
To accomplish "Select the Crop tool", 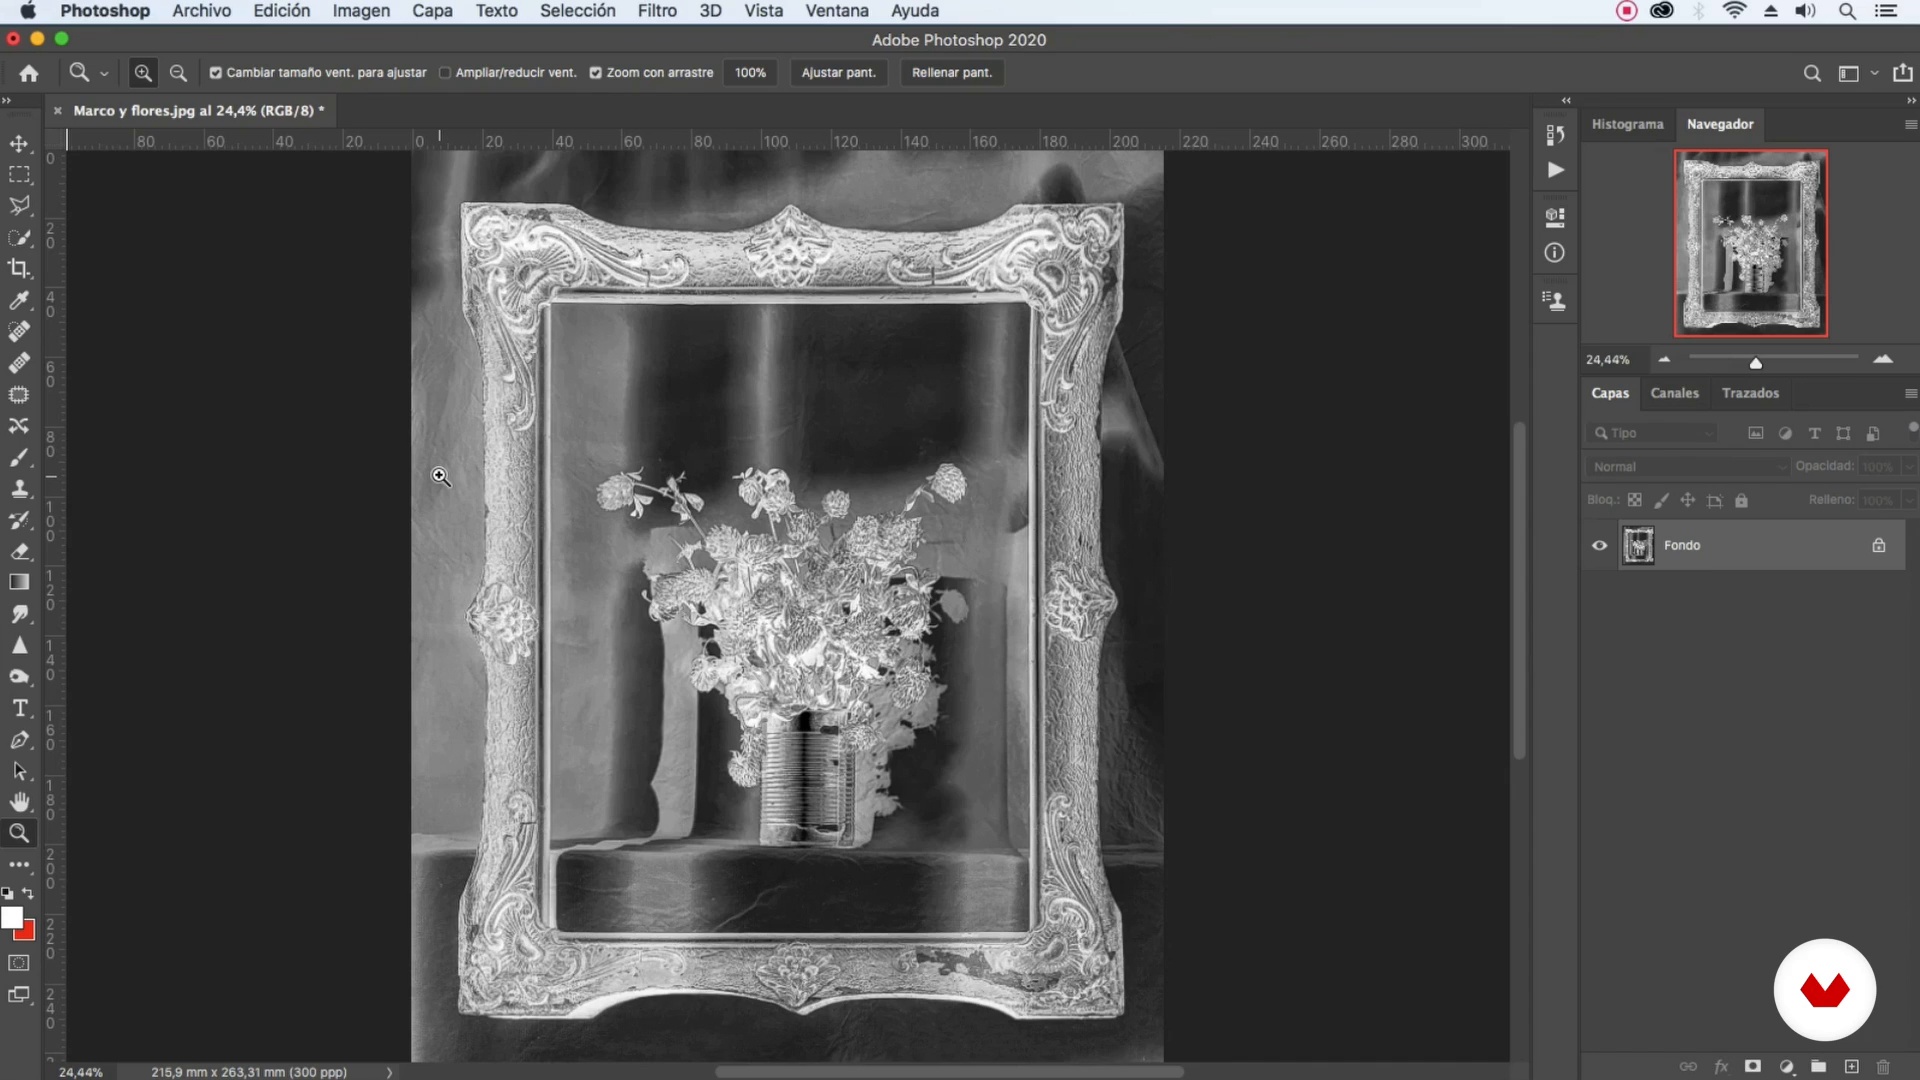I will [x=19, y=268].
